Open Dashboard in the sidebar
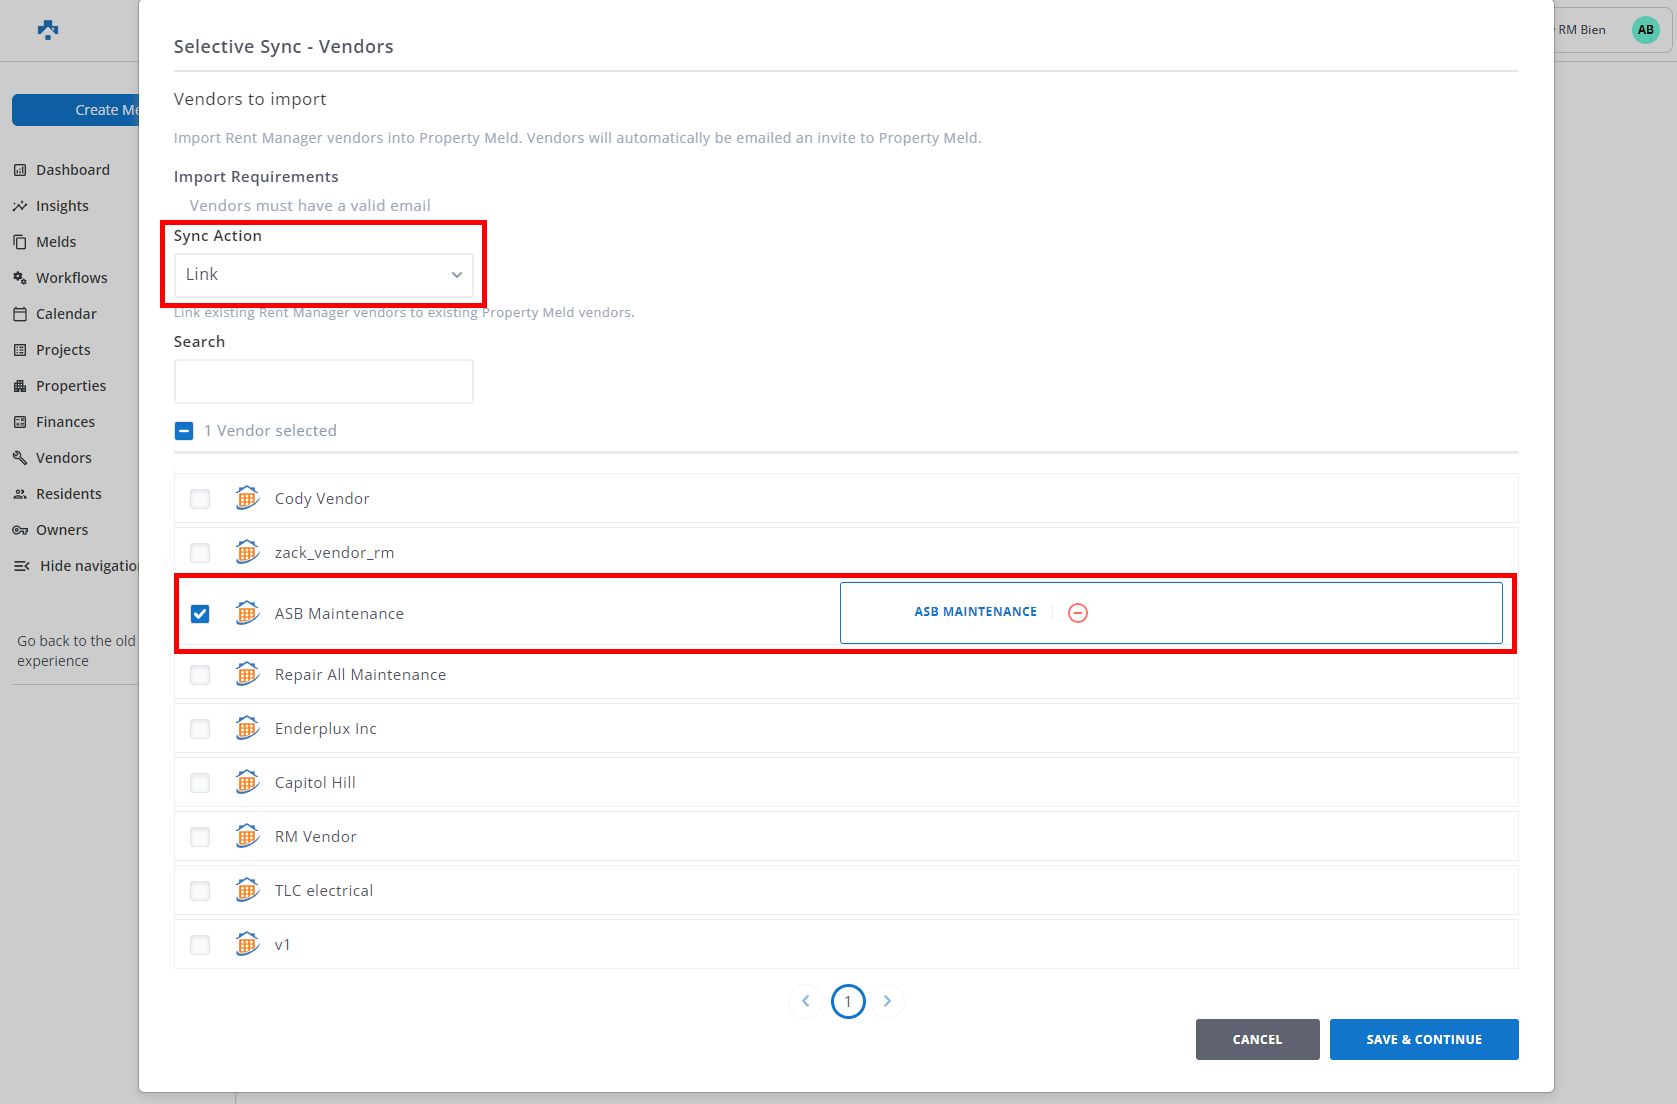The height and width of the screenshot is (1104, 1677). coord(72,170)
